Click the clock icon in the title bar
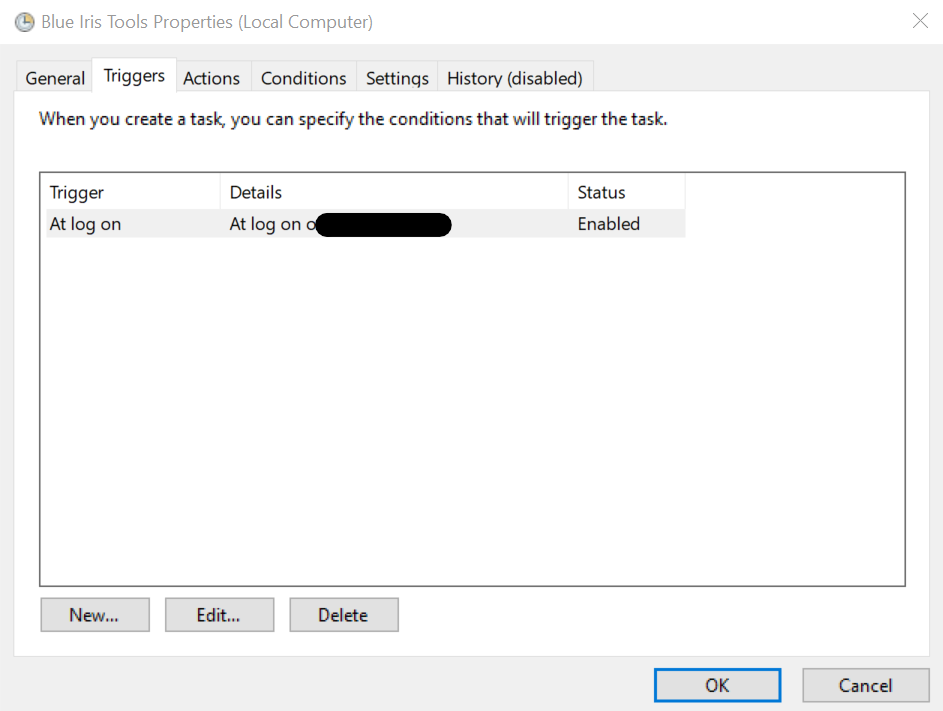Viewport: 943px width, 711px height. click(x=24, y=21)
